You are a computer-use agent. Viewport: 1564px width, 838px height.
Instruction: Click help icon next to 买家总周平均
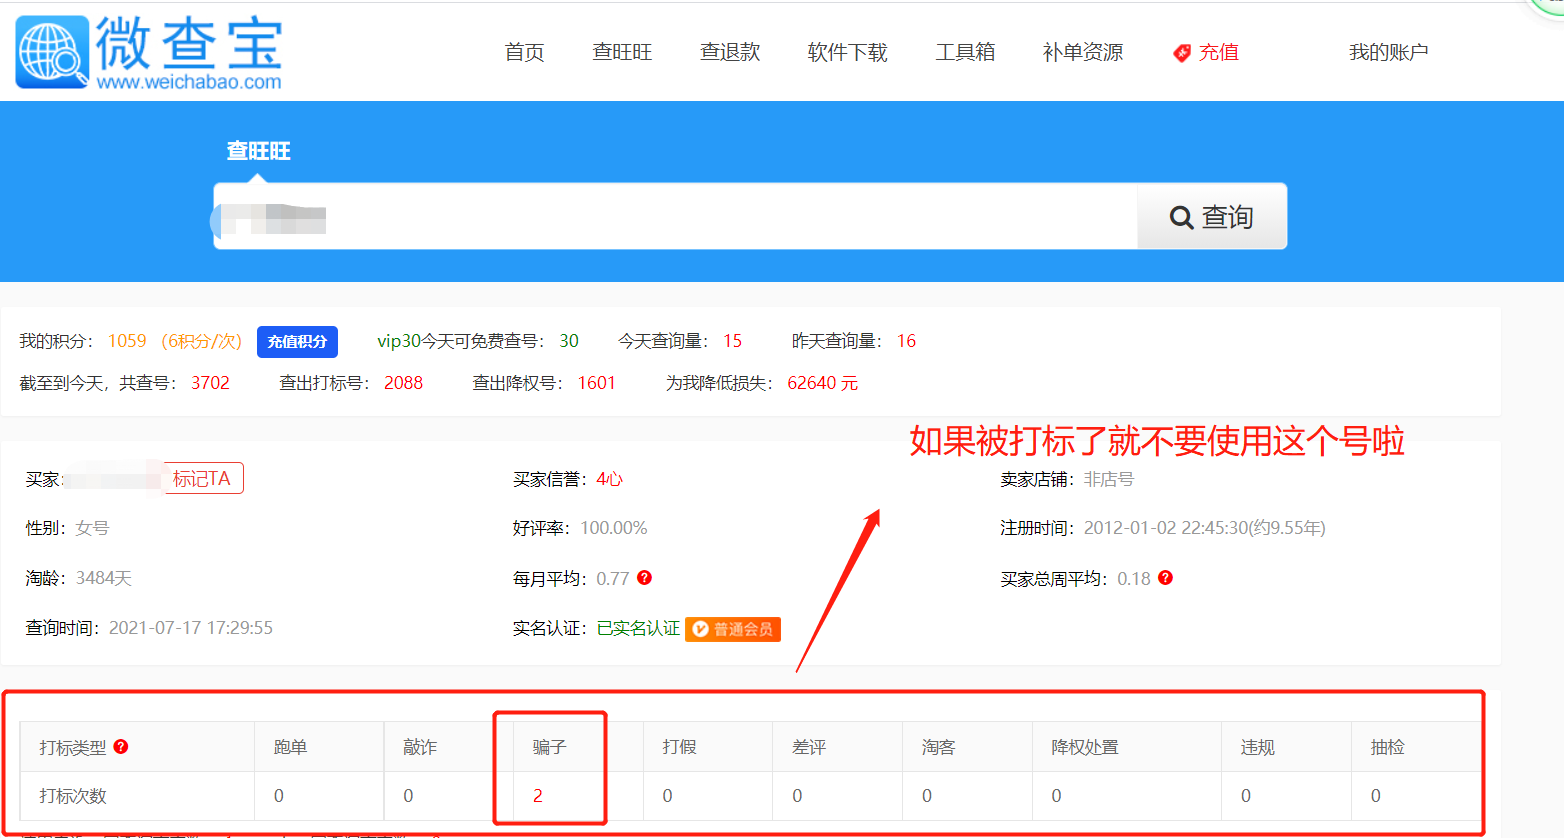coord(1165,577)
